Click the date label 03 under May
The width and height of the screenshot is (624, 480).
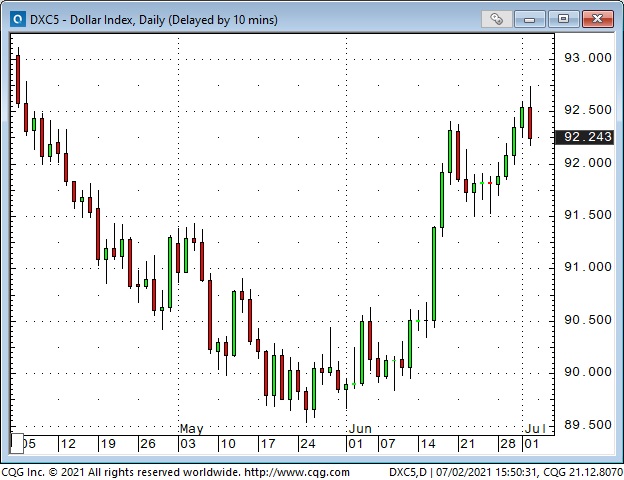pos(188,444)
